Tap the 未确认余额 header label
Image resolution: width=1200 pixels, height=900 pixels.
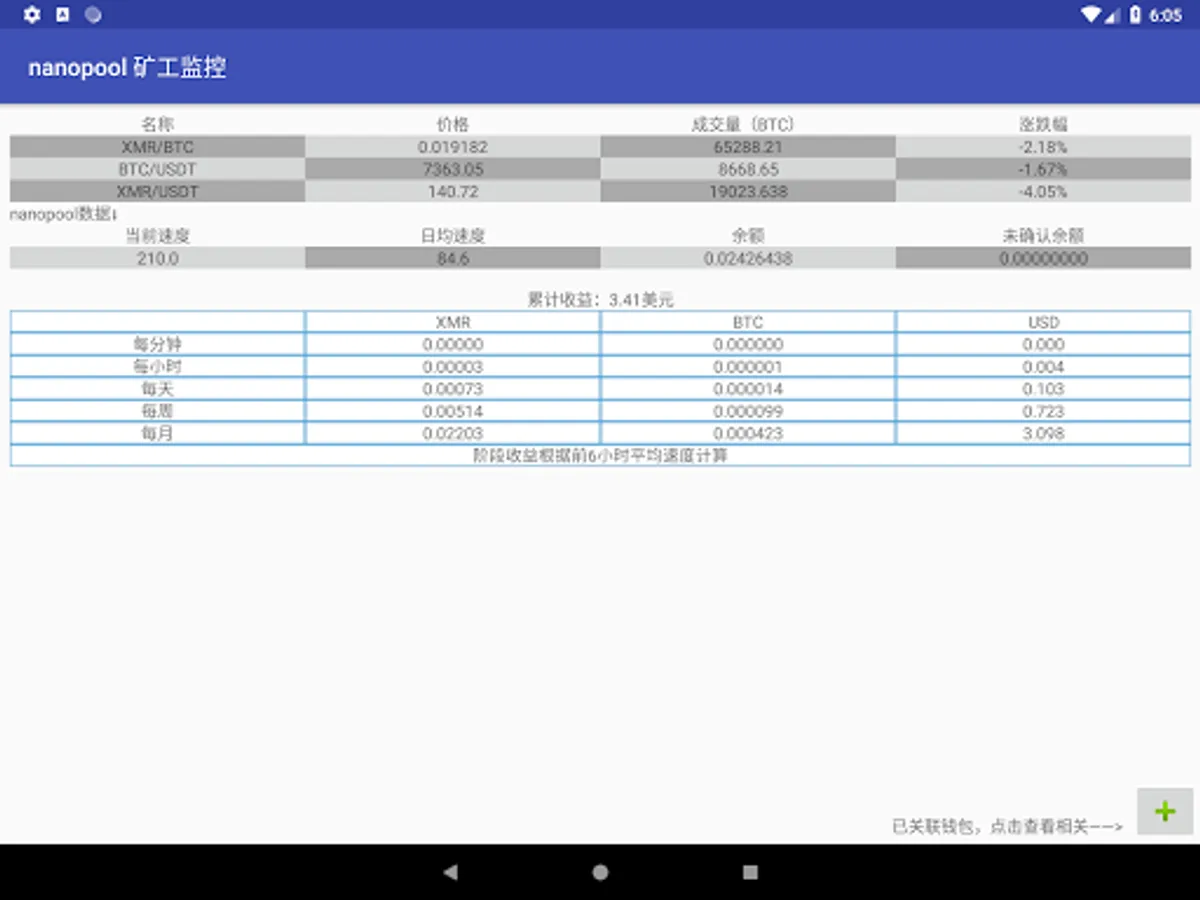coord(1043,236)
